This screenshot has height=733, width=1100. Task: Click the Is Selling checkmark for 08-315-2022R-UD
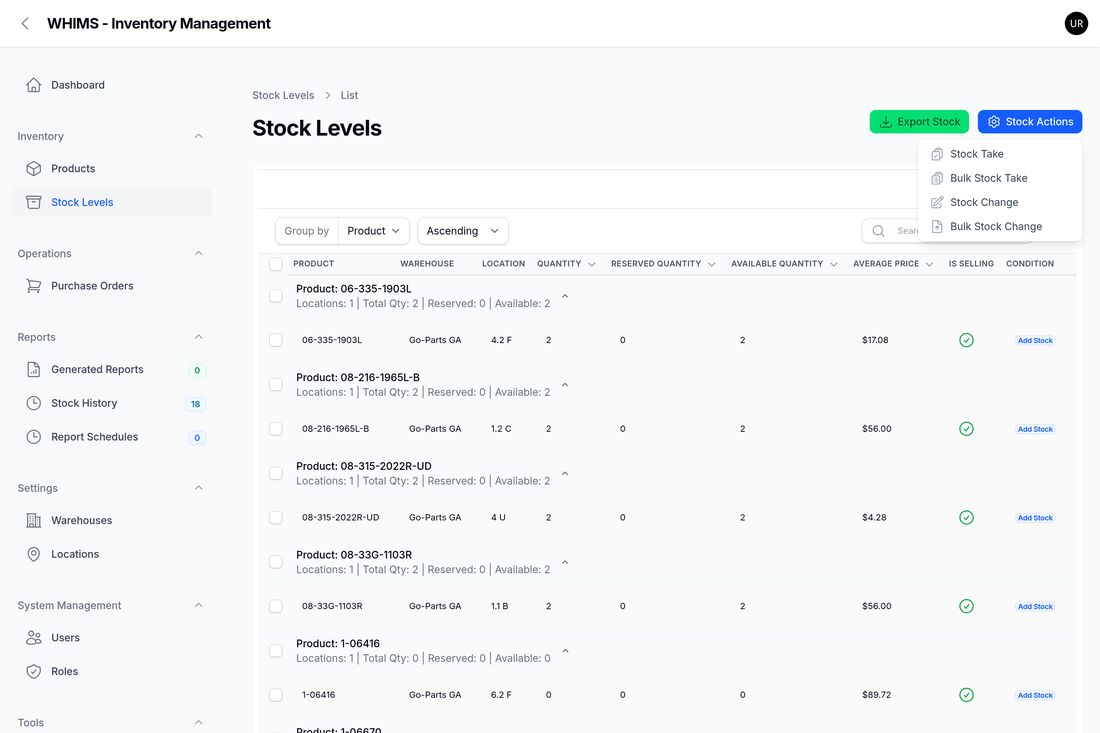click(x=966, y=518)
